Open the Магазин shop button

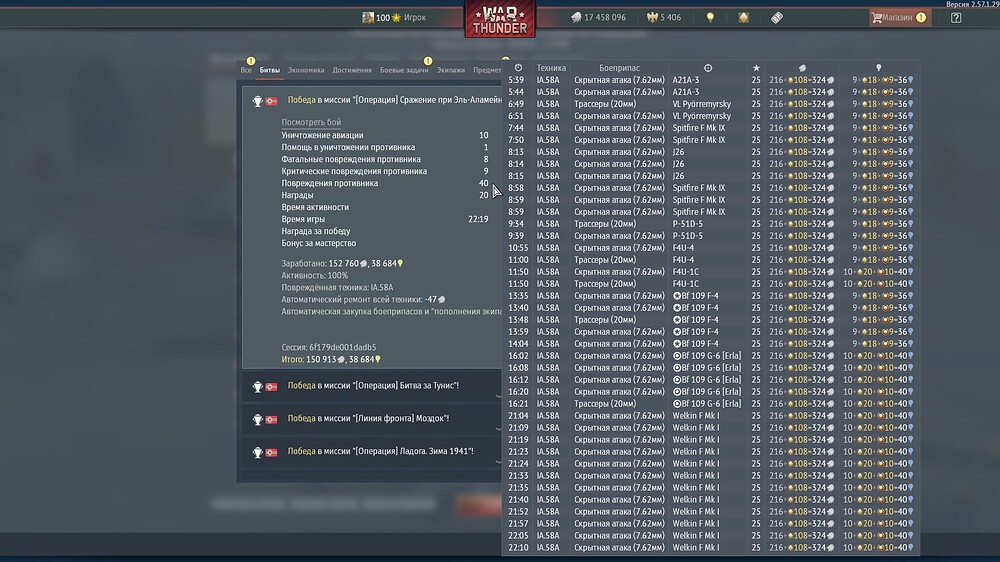[x=899, y=18]
